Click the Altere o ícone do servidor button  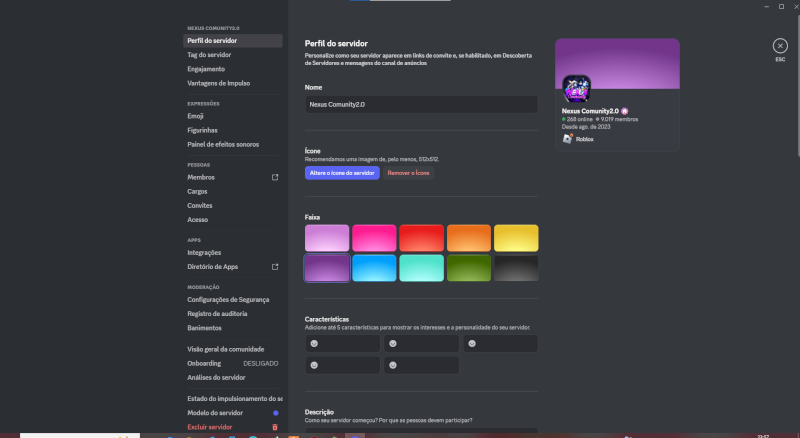coord(342,173)
